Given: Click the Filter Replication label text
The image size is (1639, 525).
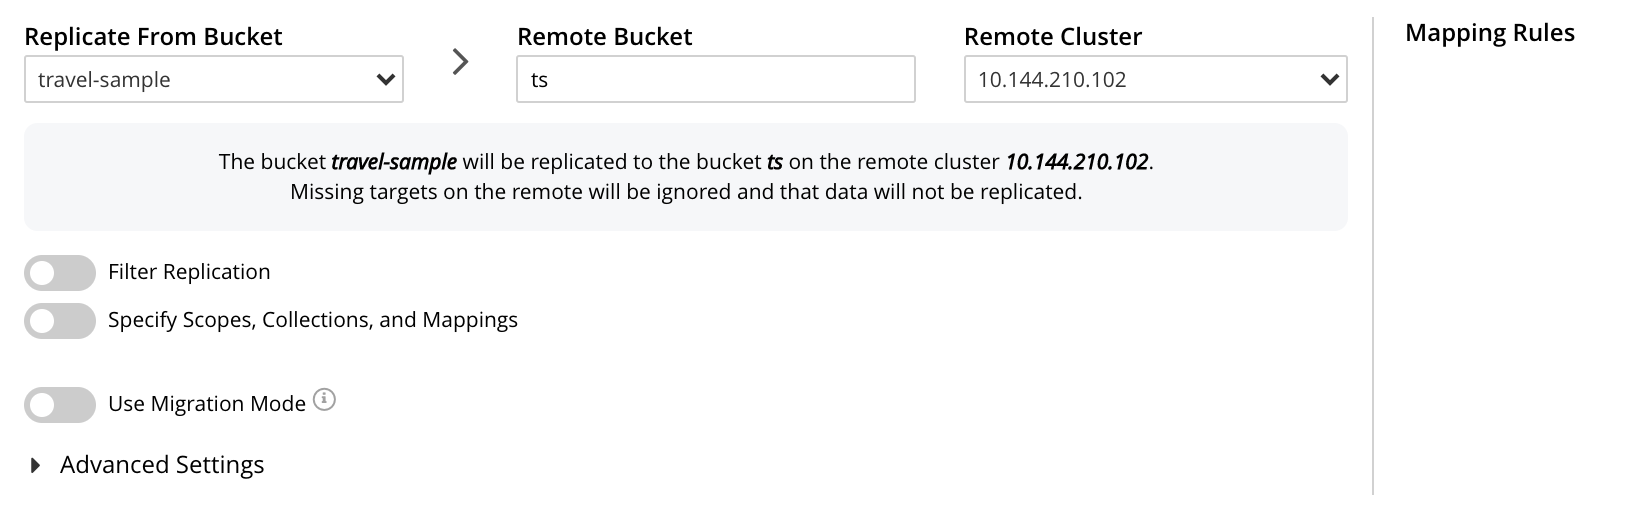Looking at the screenshot, I should [x=189, y=272].
